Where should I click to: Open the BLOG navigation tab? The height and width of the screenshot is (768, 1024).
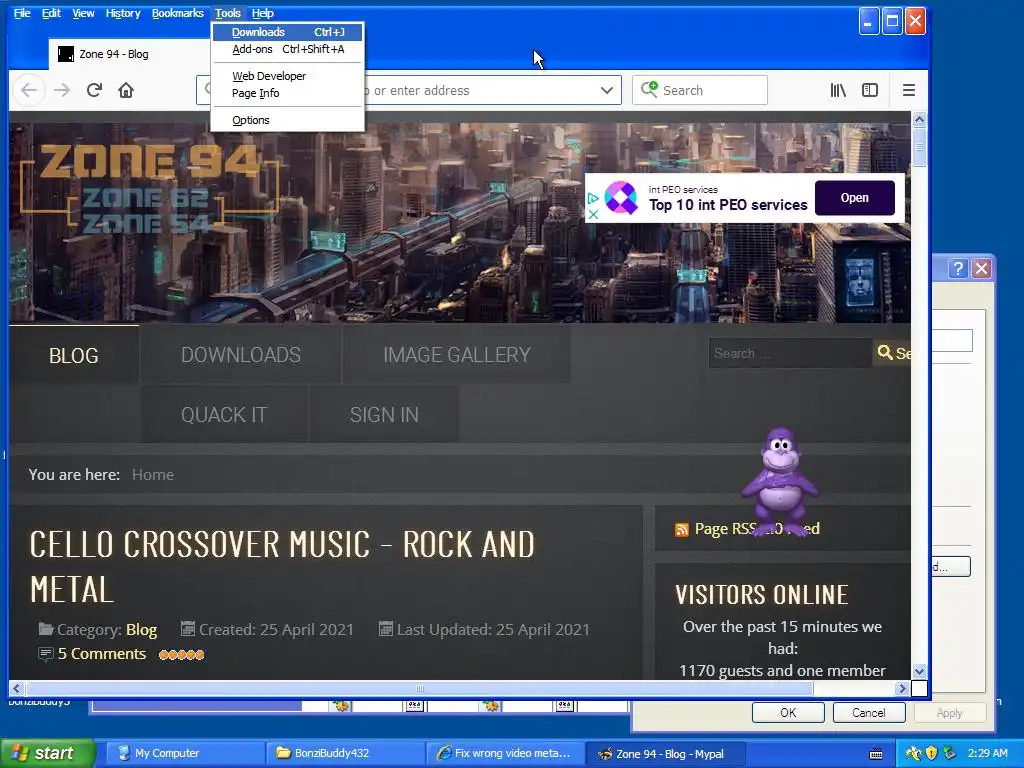point(74,355)
